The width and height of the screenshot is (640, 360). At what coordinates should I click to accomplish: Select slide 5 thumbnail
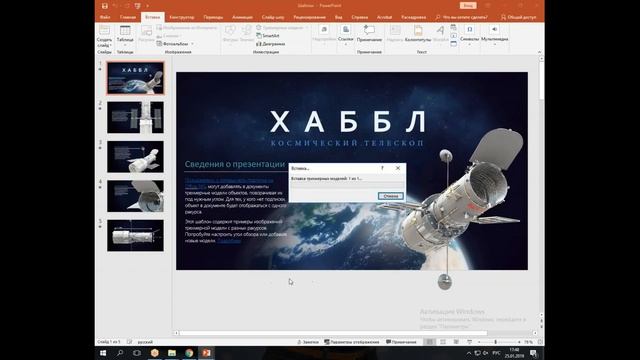click(x=136, y=236)
